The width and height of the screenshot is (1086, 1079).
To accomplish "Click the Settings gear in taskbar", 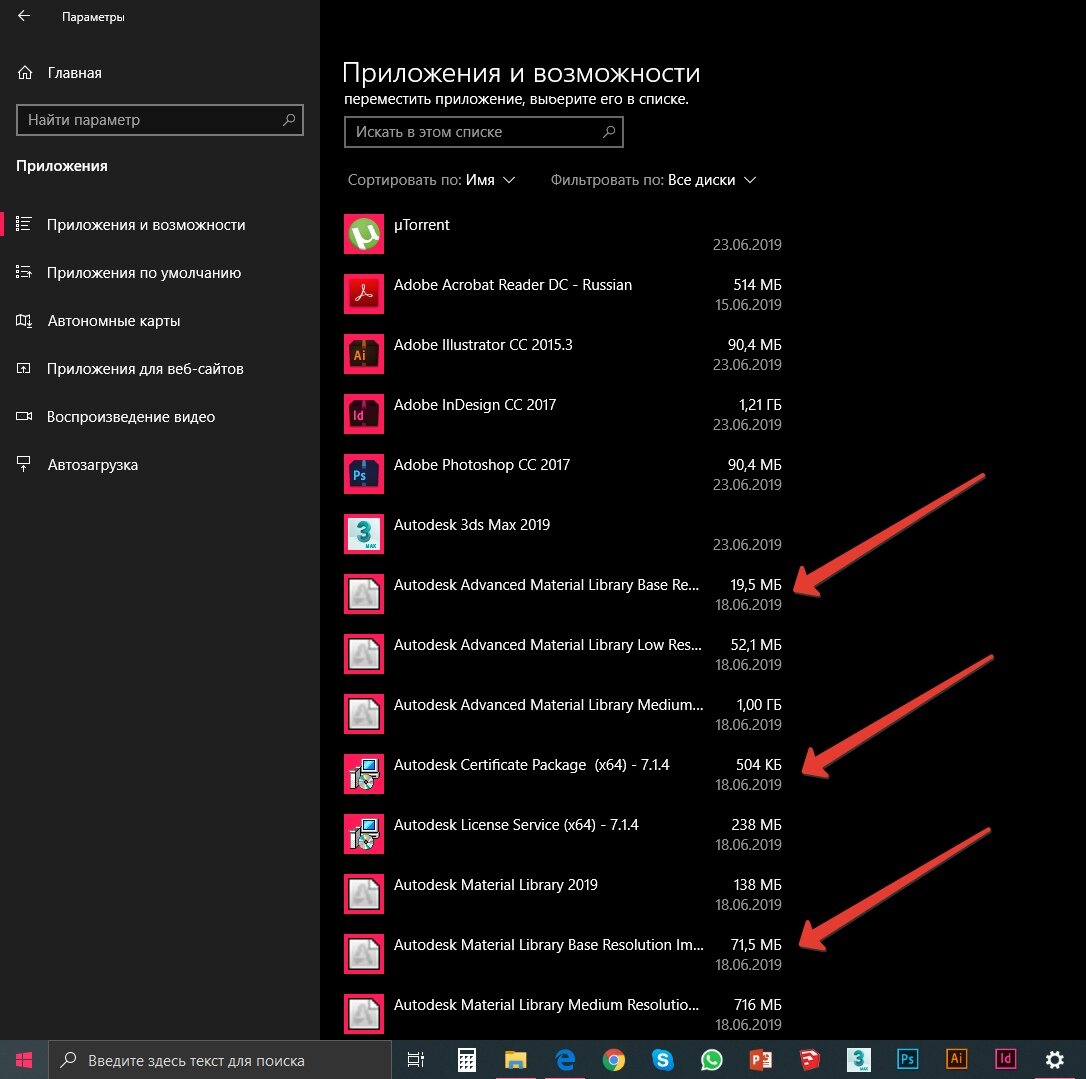I will pyautogui.click(x=1054, y=1060).
